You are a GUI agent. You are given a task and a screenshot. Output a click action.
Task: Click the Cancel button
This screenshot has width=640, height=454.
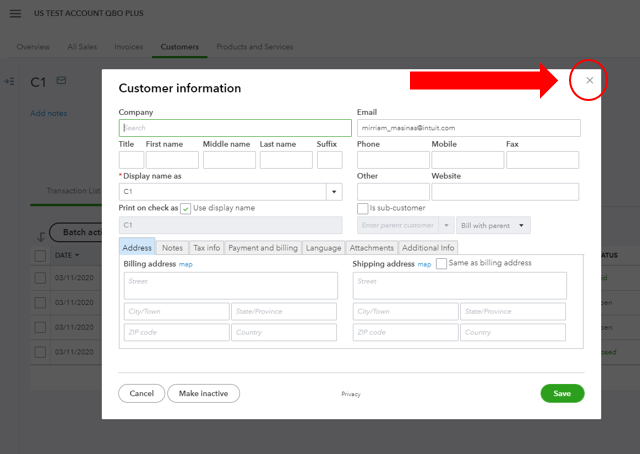point(141,393)
